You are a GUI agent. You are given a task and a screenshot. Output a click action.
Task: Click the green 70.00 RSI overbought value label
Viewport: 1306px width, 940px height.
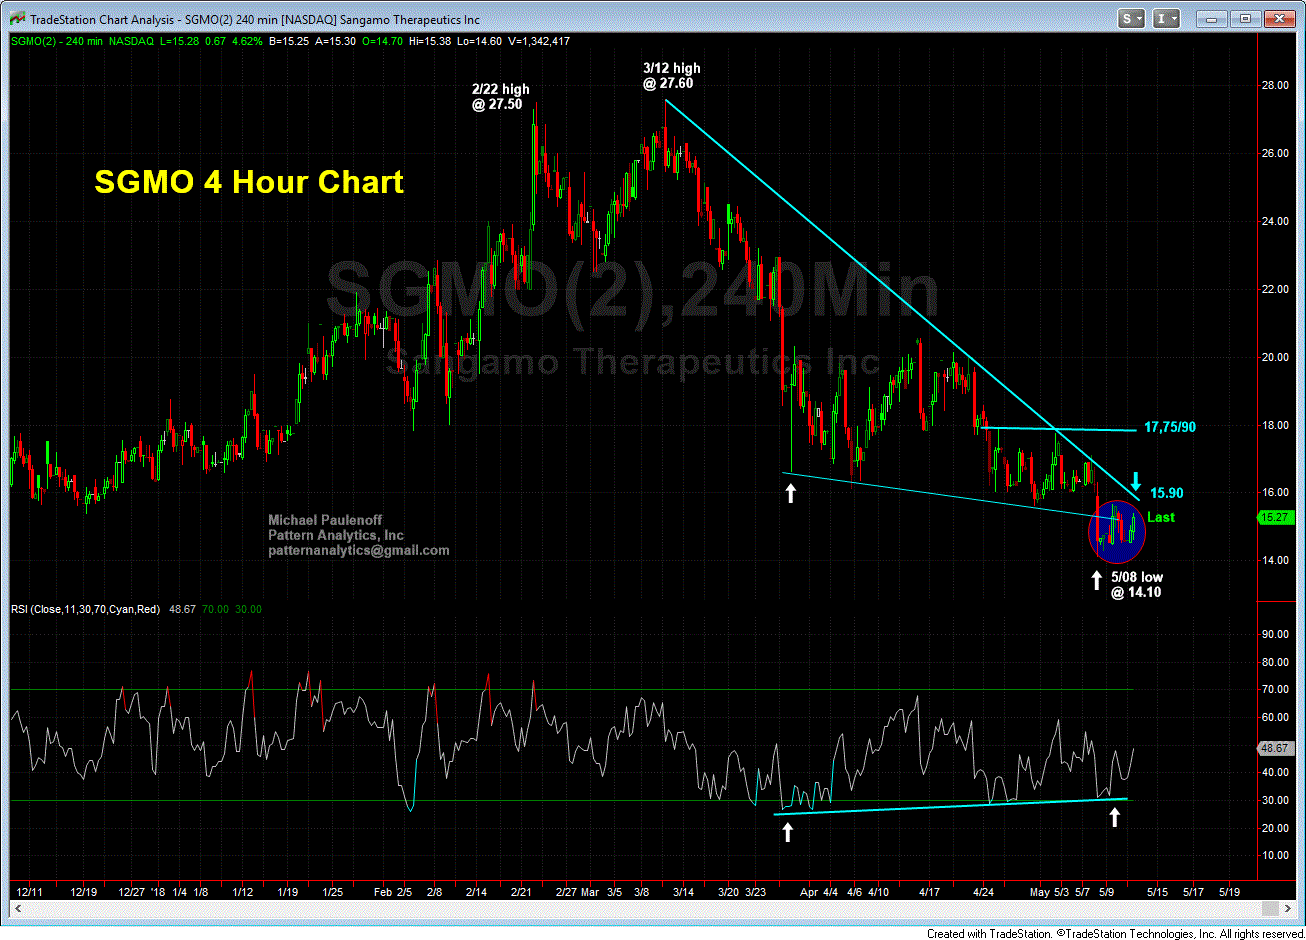[x=217, y=609]
